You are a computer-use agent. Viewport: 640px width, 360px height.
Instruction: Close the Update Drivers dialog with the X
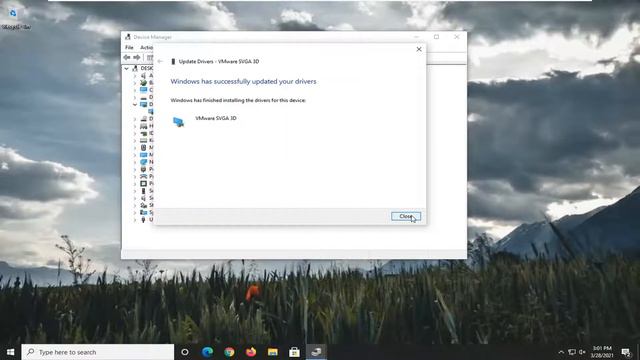click(419, 49)
